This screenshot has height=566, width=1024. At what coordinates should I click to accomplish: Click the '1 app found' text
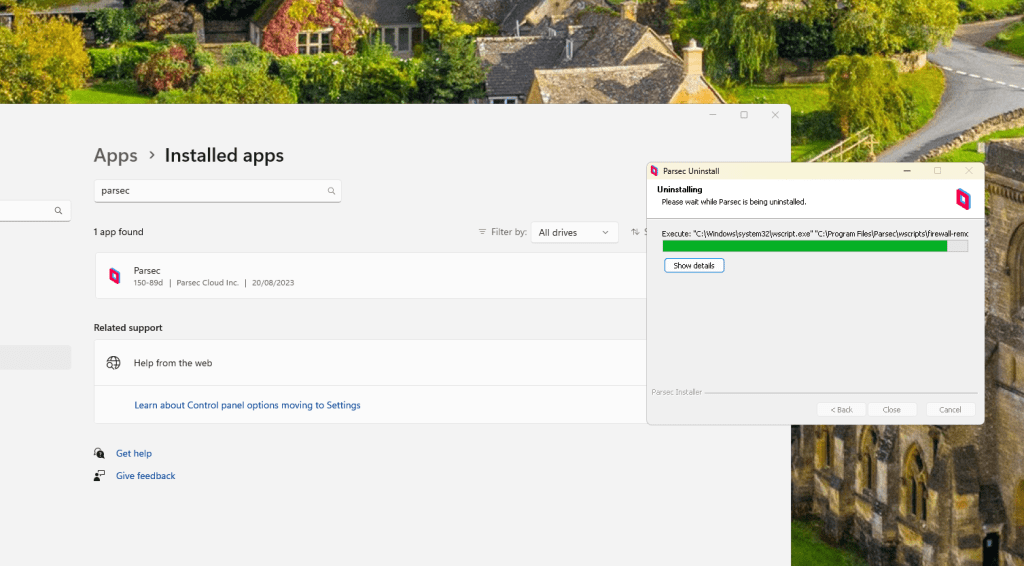tap(118, 232)
